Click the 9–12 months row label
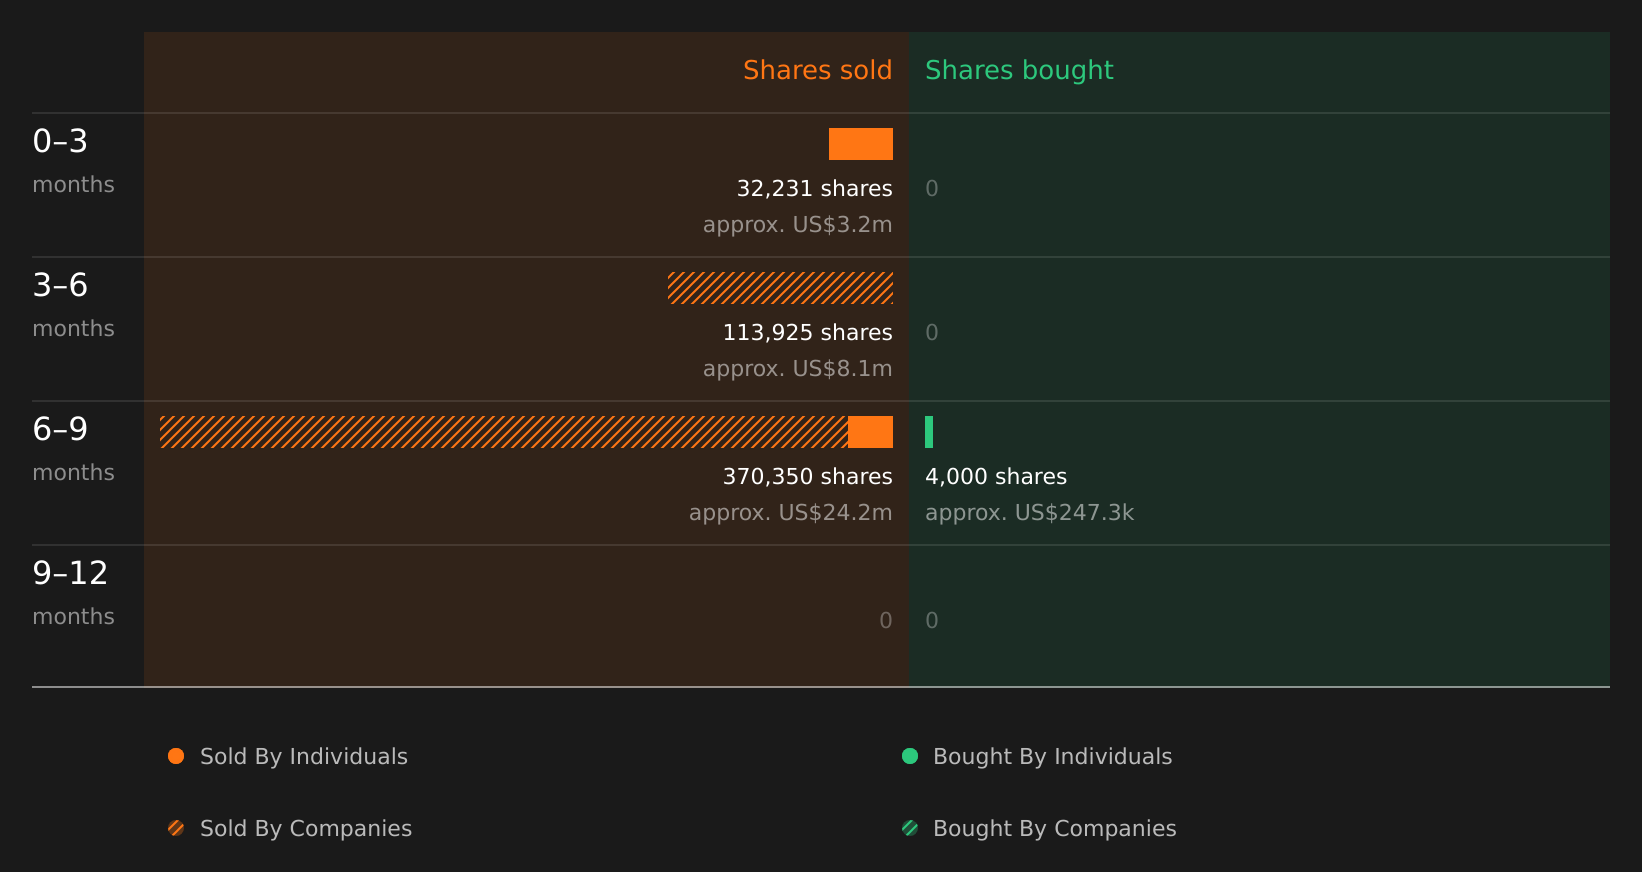 [x=73, y=592]
